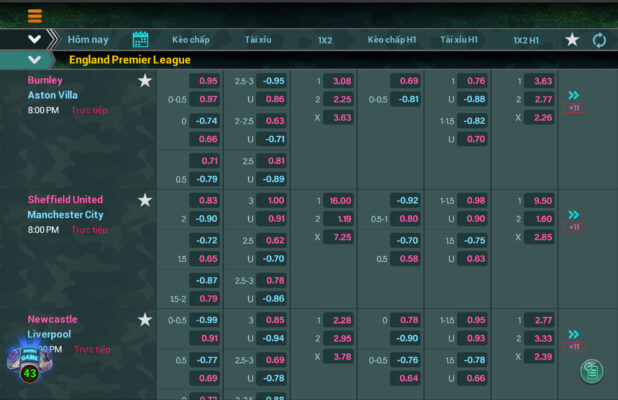Screen dimensions: 618x400
Task: Open Trực tiếp live link for Burnley match
Action: (x=90, y=110)
